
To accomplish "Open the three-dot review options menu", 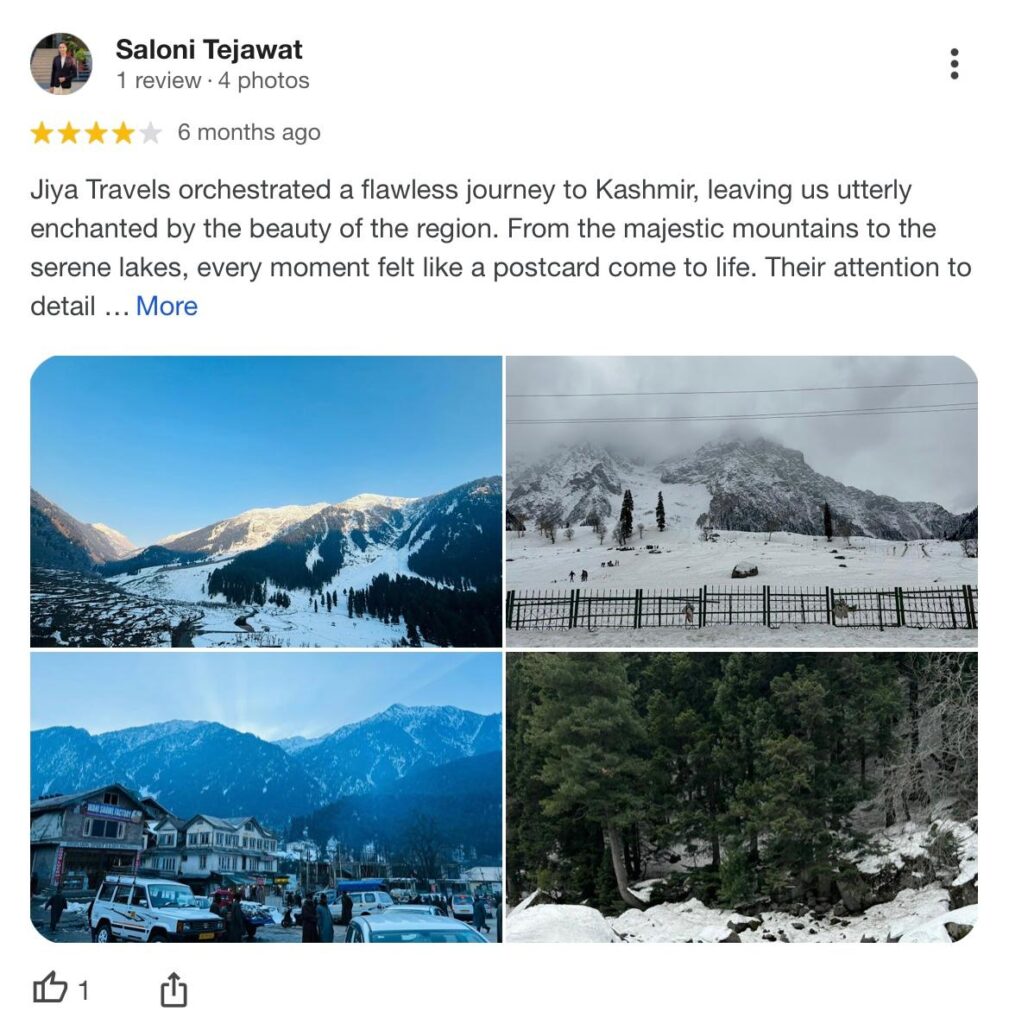I will [953, 63].
